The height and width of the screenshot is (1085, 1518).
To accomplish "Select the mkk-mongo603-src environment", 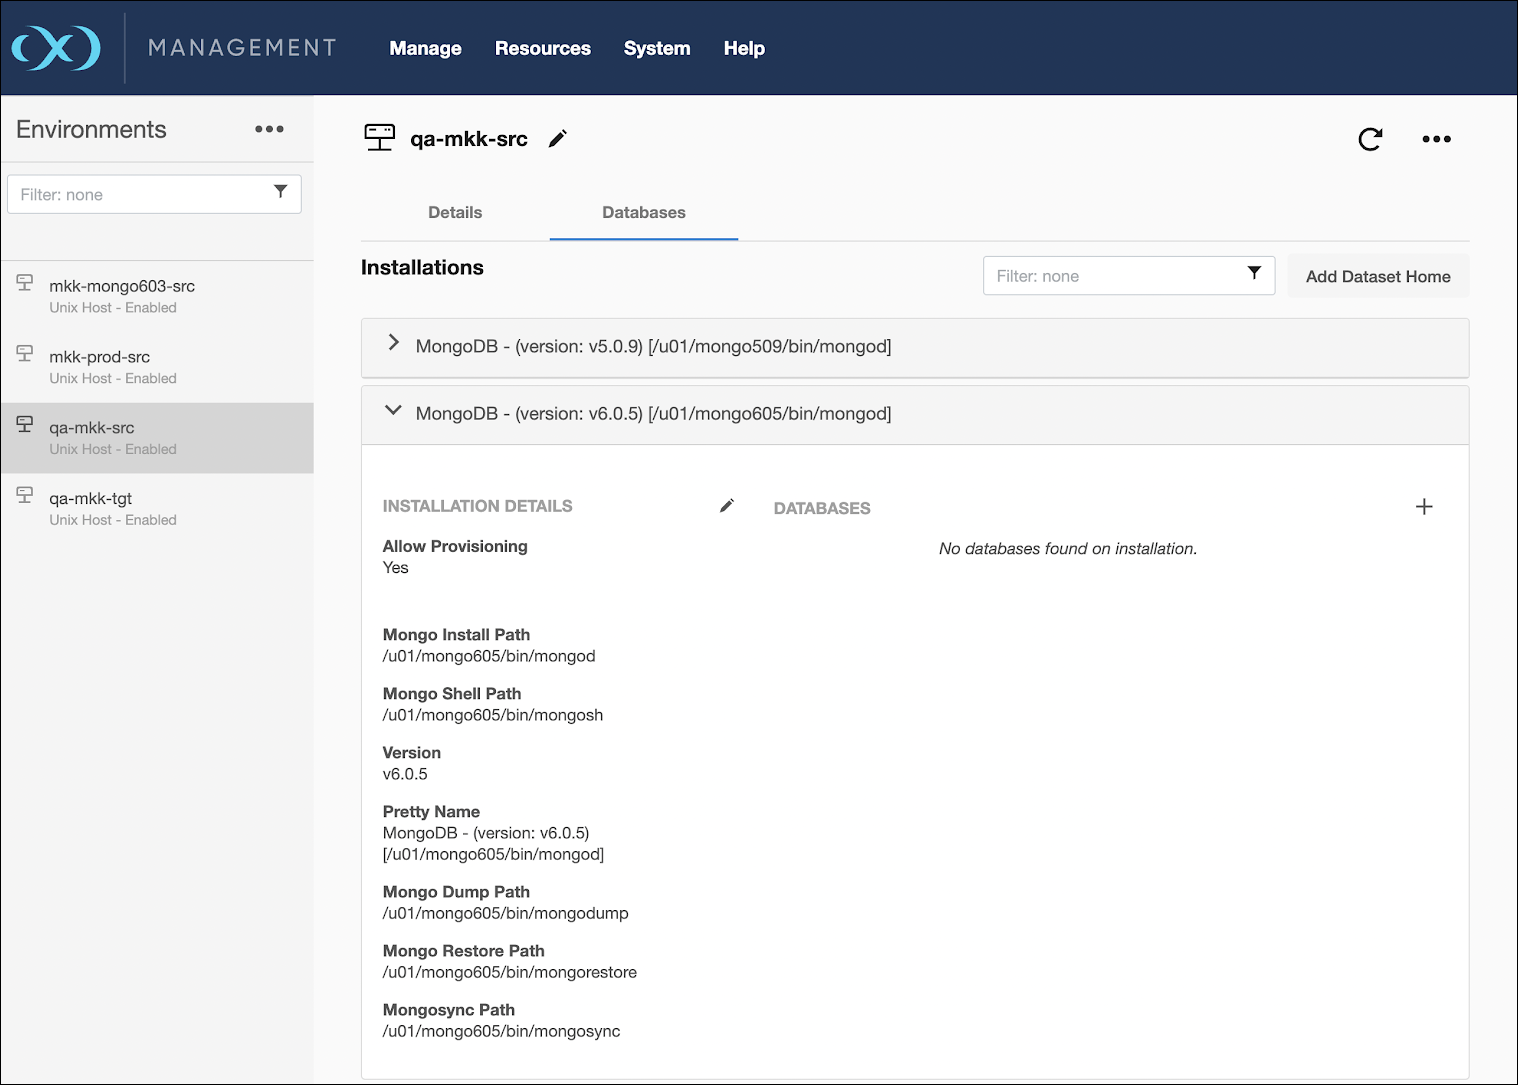I will coord(122,295).
